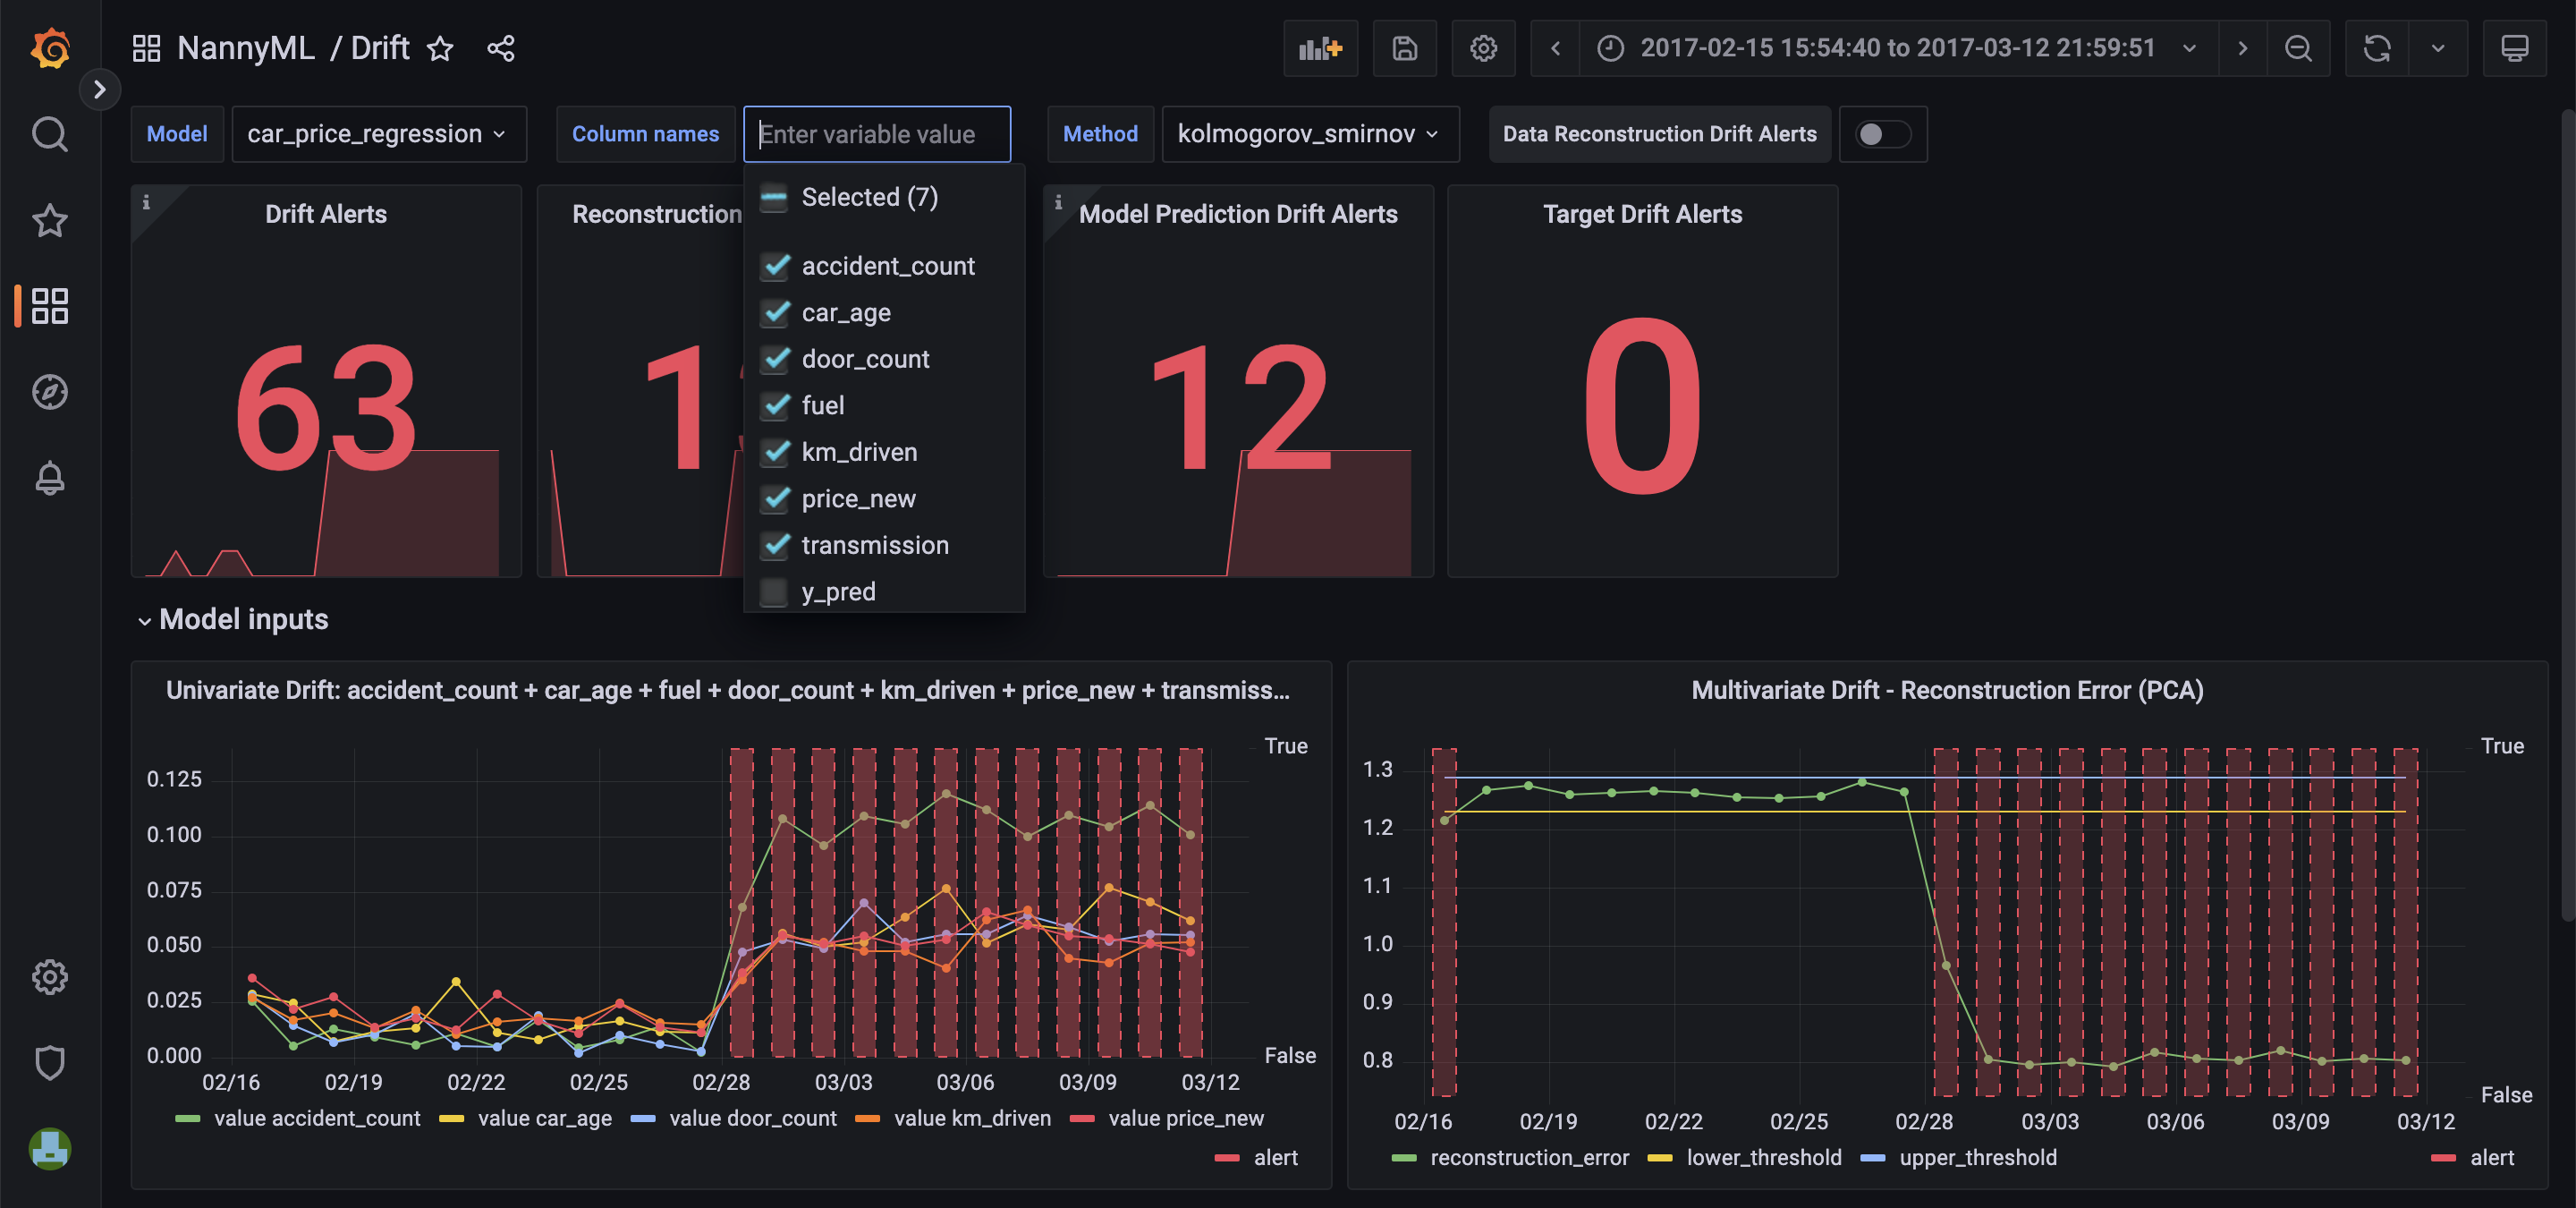
Task: Click the Selected (7) list header
Action: click(x=868, y=197)
